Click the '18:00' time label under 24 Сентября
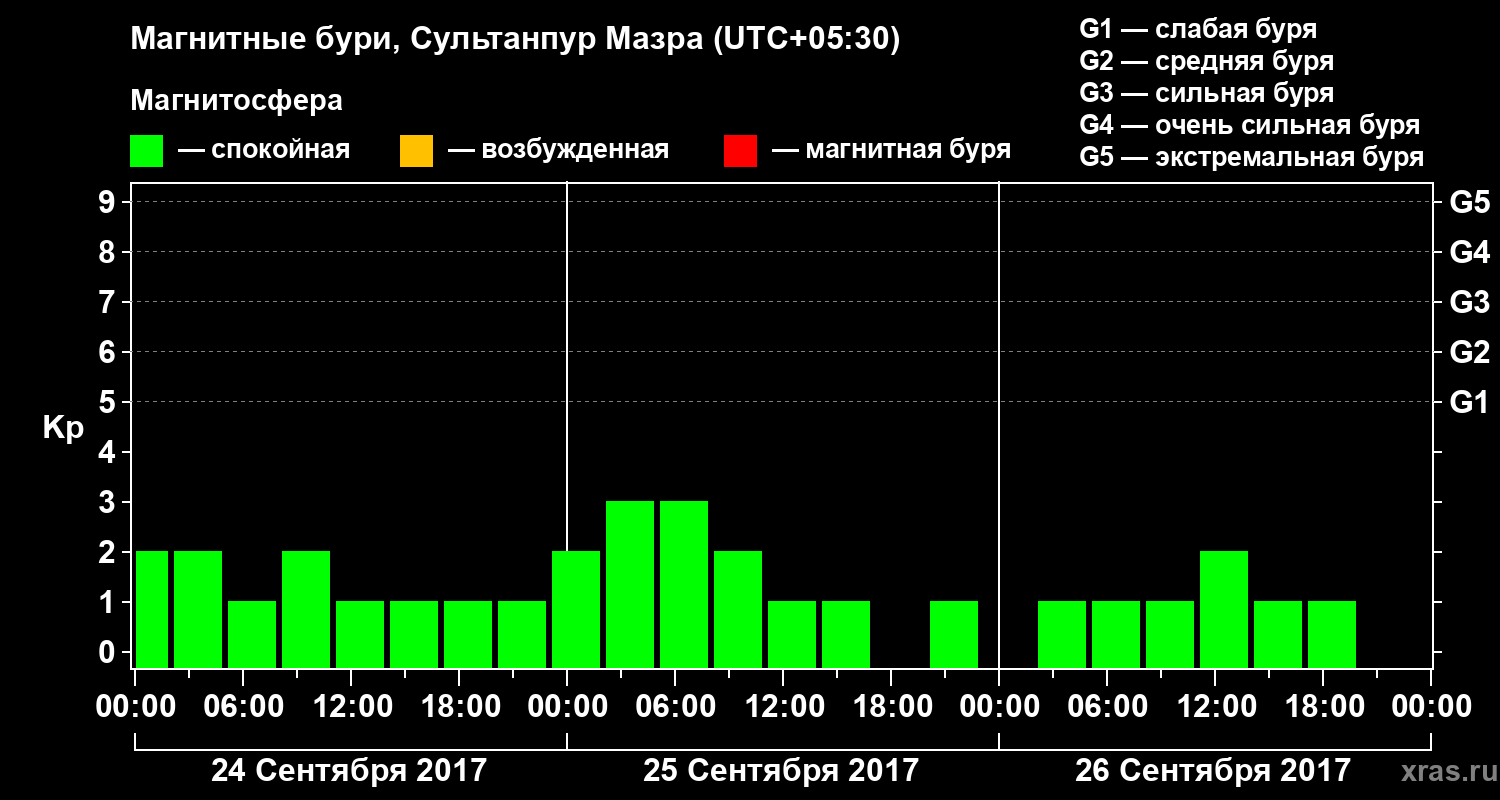 tap(459, 707)
